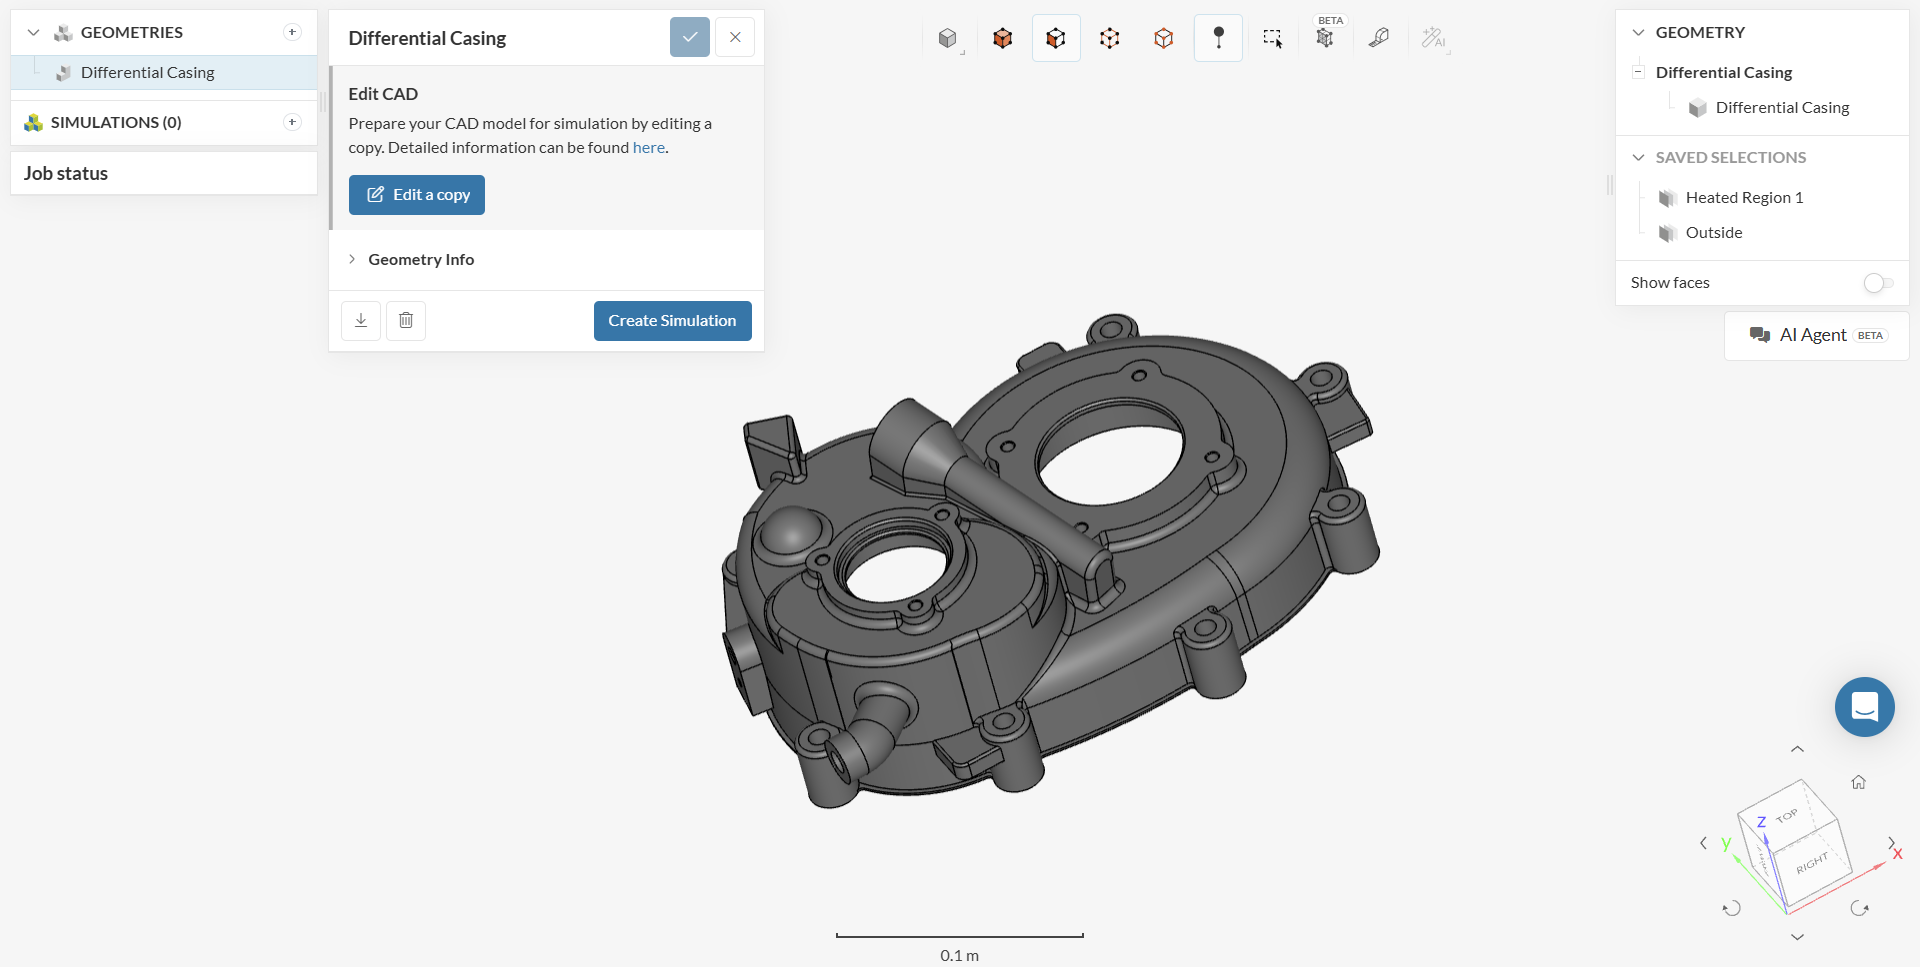
Task: Toggle the Show faces switch
Action: (x=1878, y=283)
